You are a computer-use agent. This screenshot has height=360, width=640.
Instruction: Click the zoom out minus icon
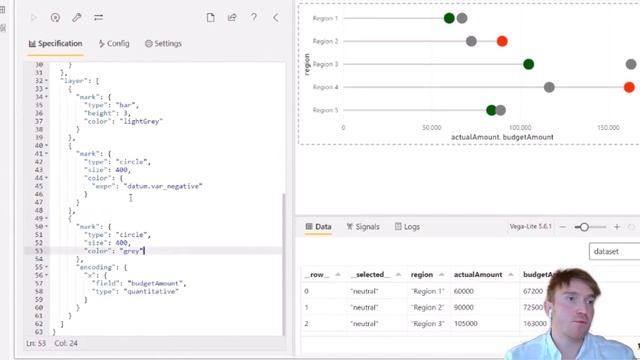click(x=562, y=227)
